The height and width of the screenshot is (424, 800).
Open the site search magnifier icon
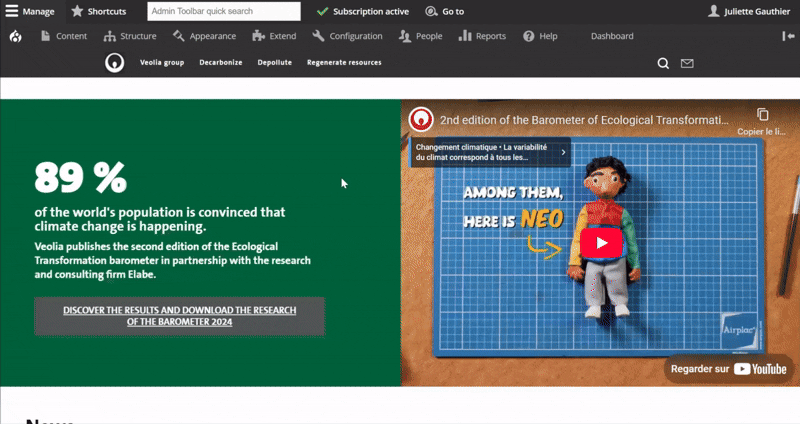(x=663, y=63)
